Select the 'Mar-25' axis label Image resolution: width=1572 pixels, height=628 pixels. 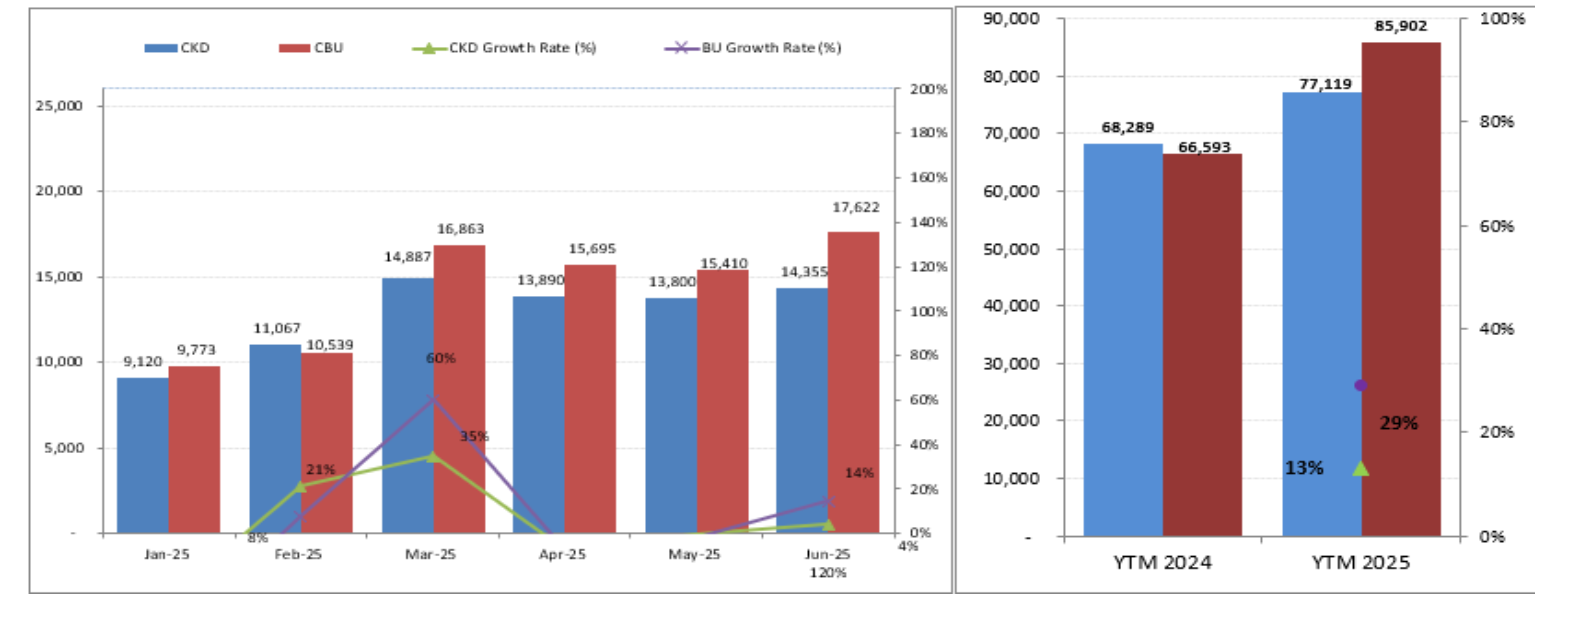click(430, 554)
